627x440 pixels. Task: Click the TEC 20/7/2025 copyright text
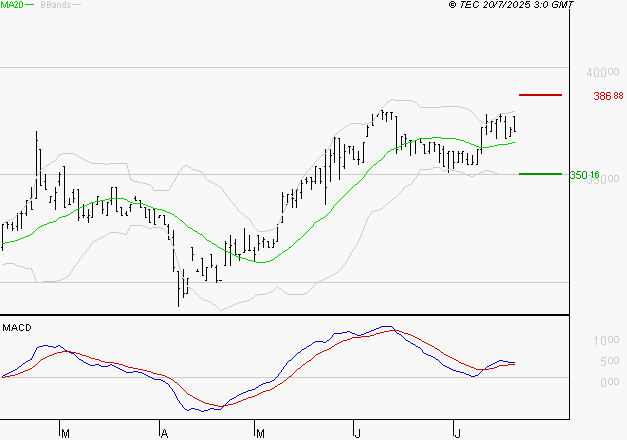[511, 5]
